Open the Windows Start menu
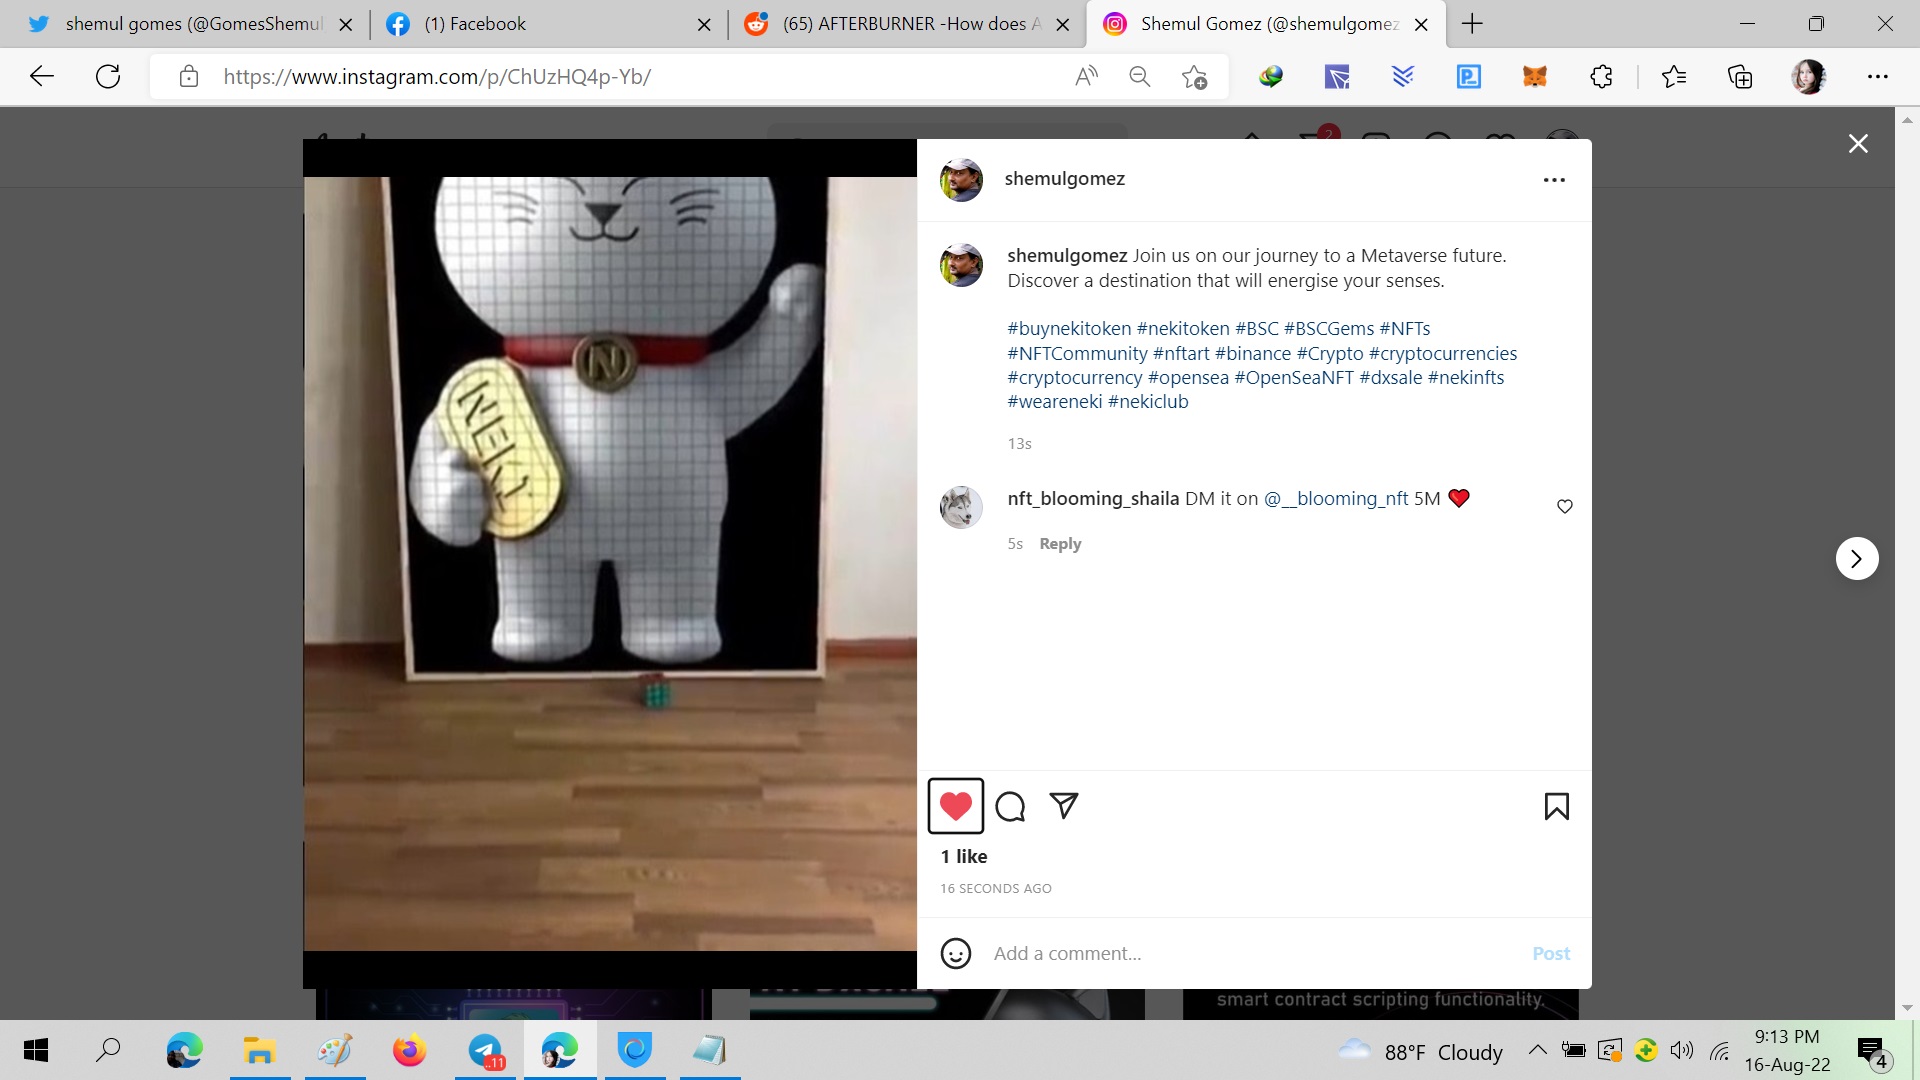The width and height of the screenshot is (1920, 1080). (x=36, y=1050)
